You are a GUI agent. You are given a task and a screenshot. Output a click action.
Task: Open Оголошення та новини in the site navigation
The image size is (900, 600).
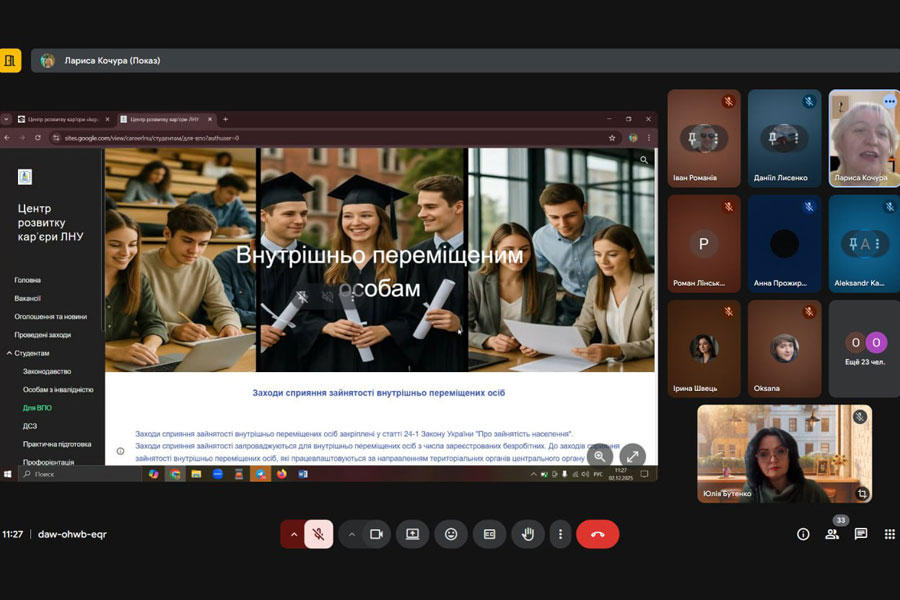(51, 316)
